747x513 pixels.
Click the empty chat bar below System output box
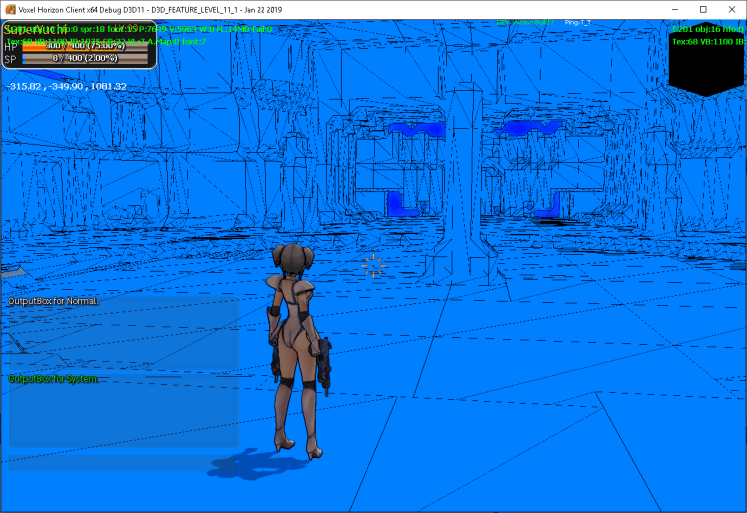click(x=123, y=460)
